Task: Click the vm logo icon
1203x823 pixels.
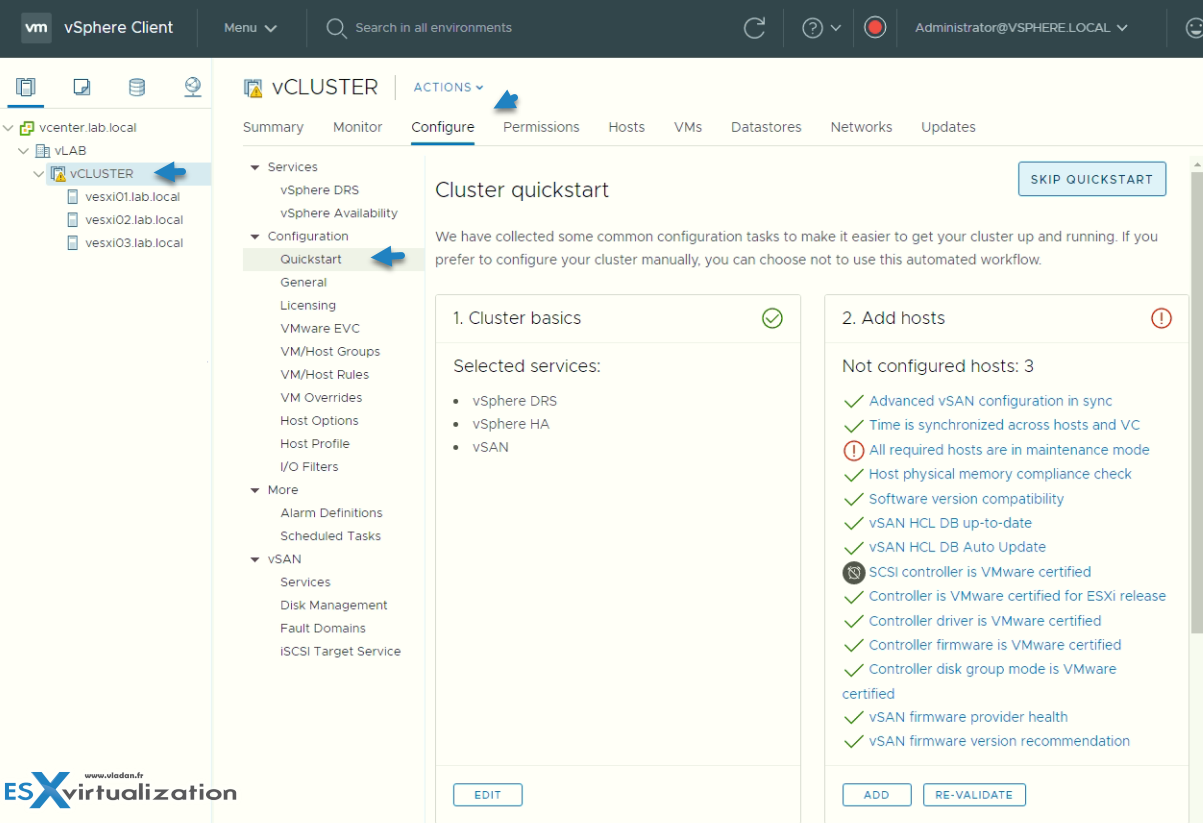Action: pyautogui.click(x=35, y=28)
